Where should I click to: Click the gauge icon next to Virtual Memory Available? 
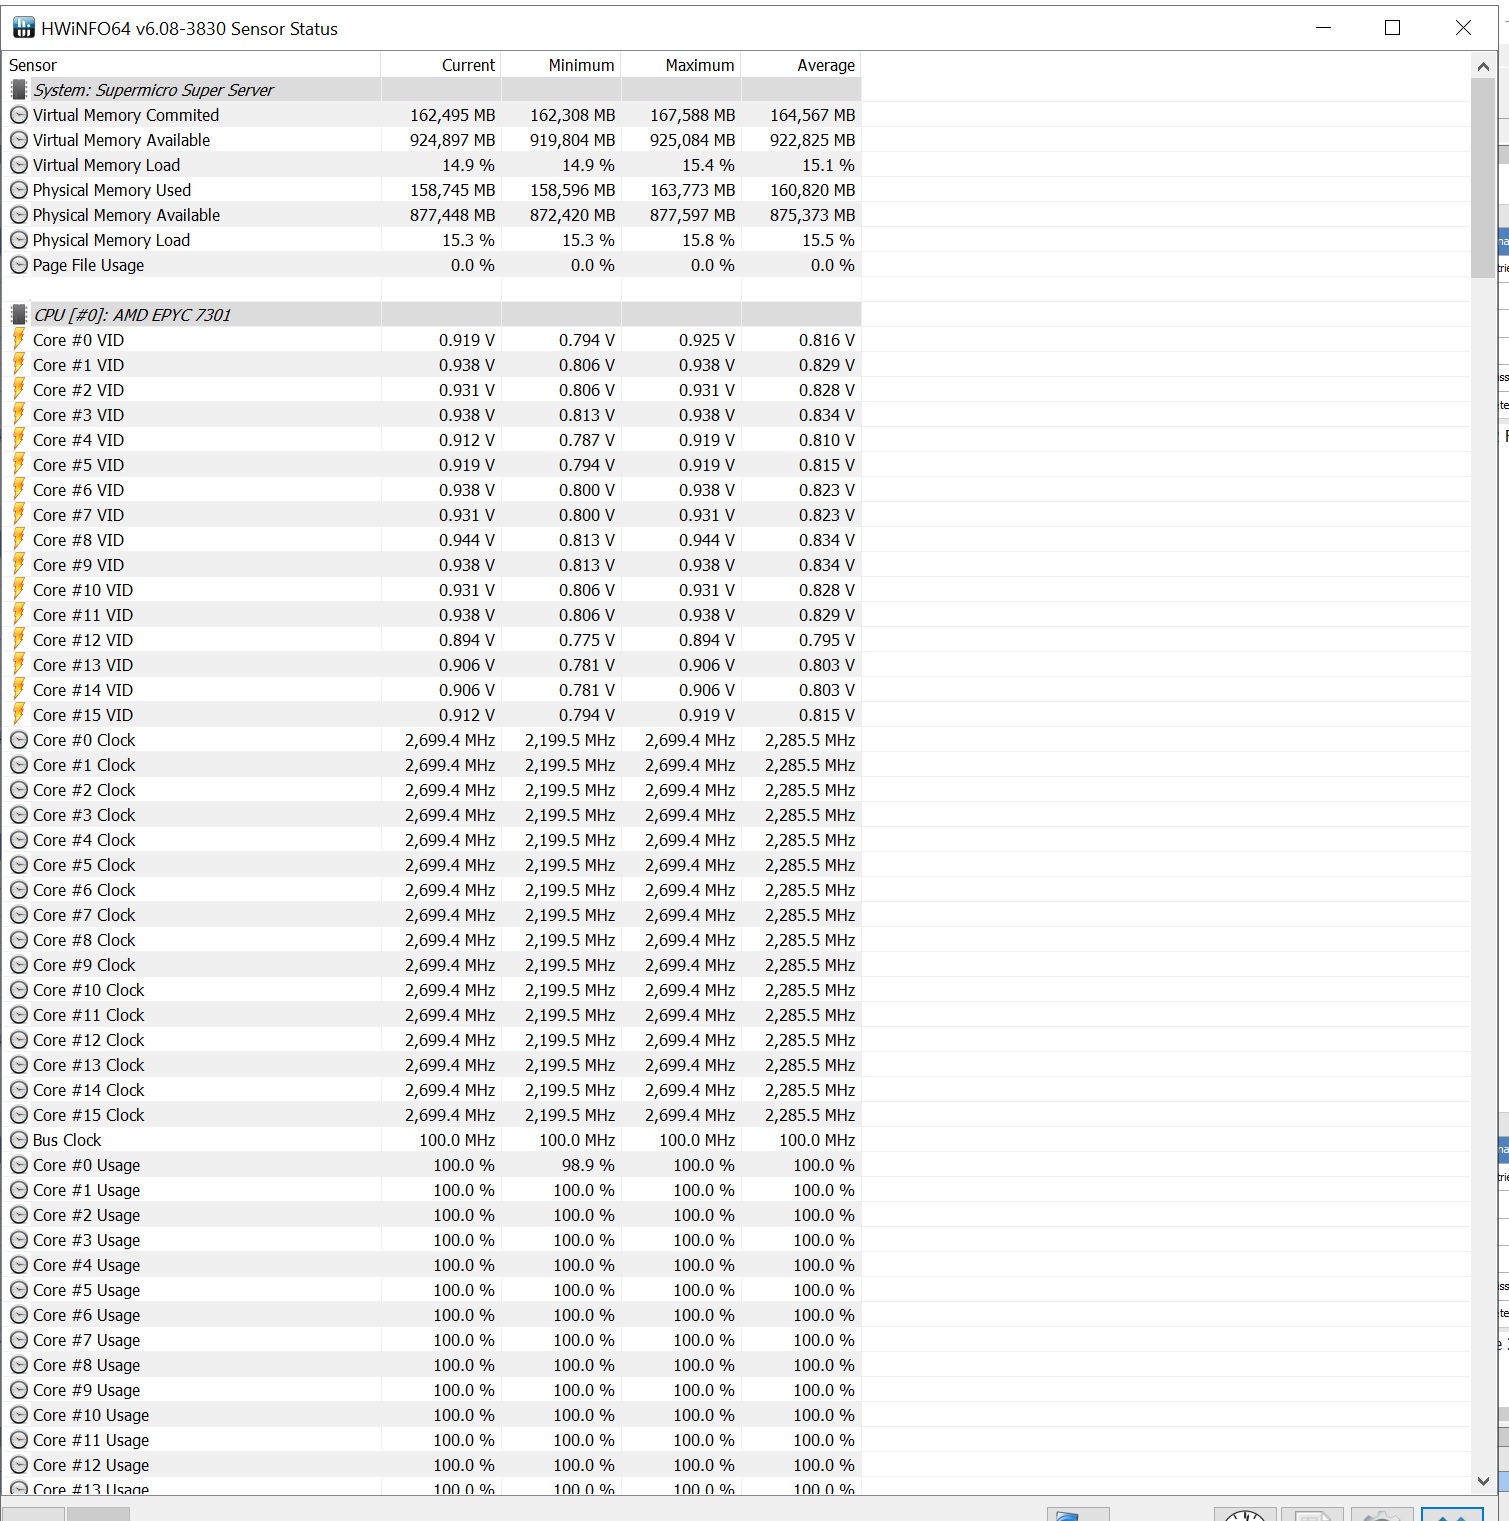pyautogui.click(x=19, y=140)
